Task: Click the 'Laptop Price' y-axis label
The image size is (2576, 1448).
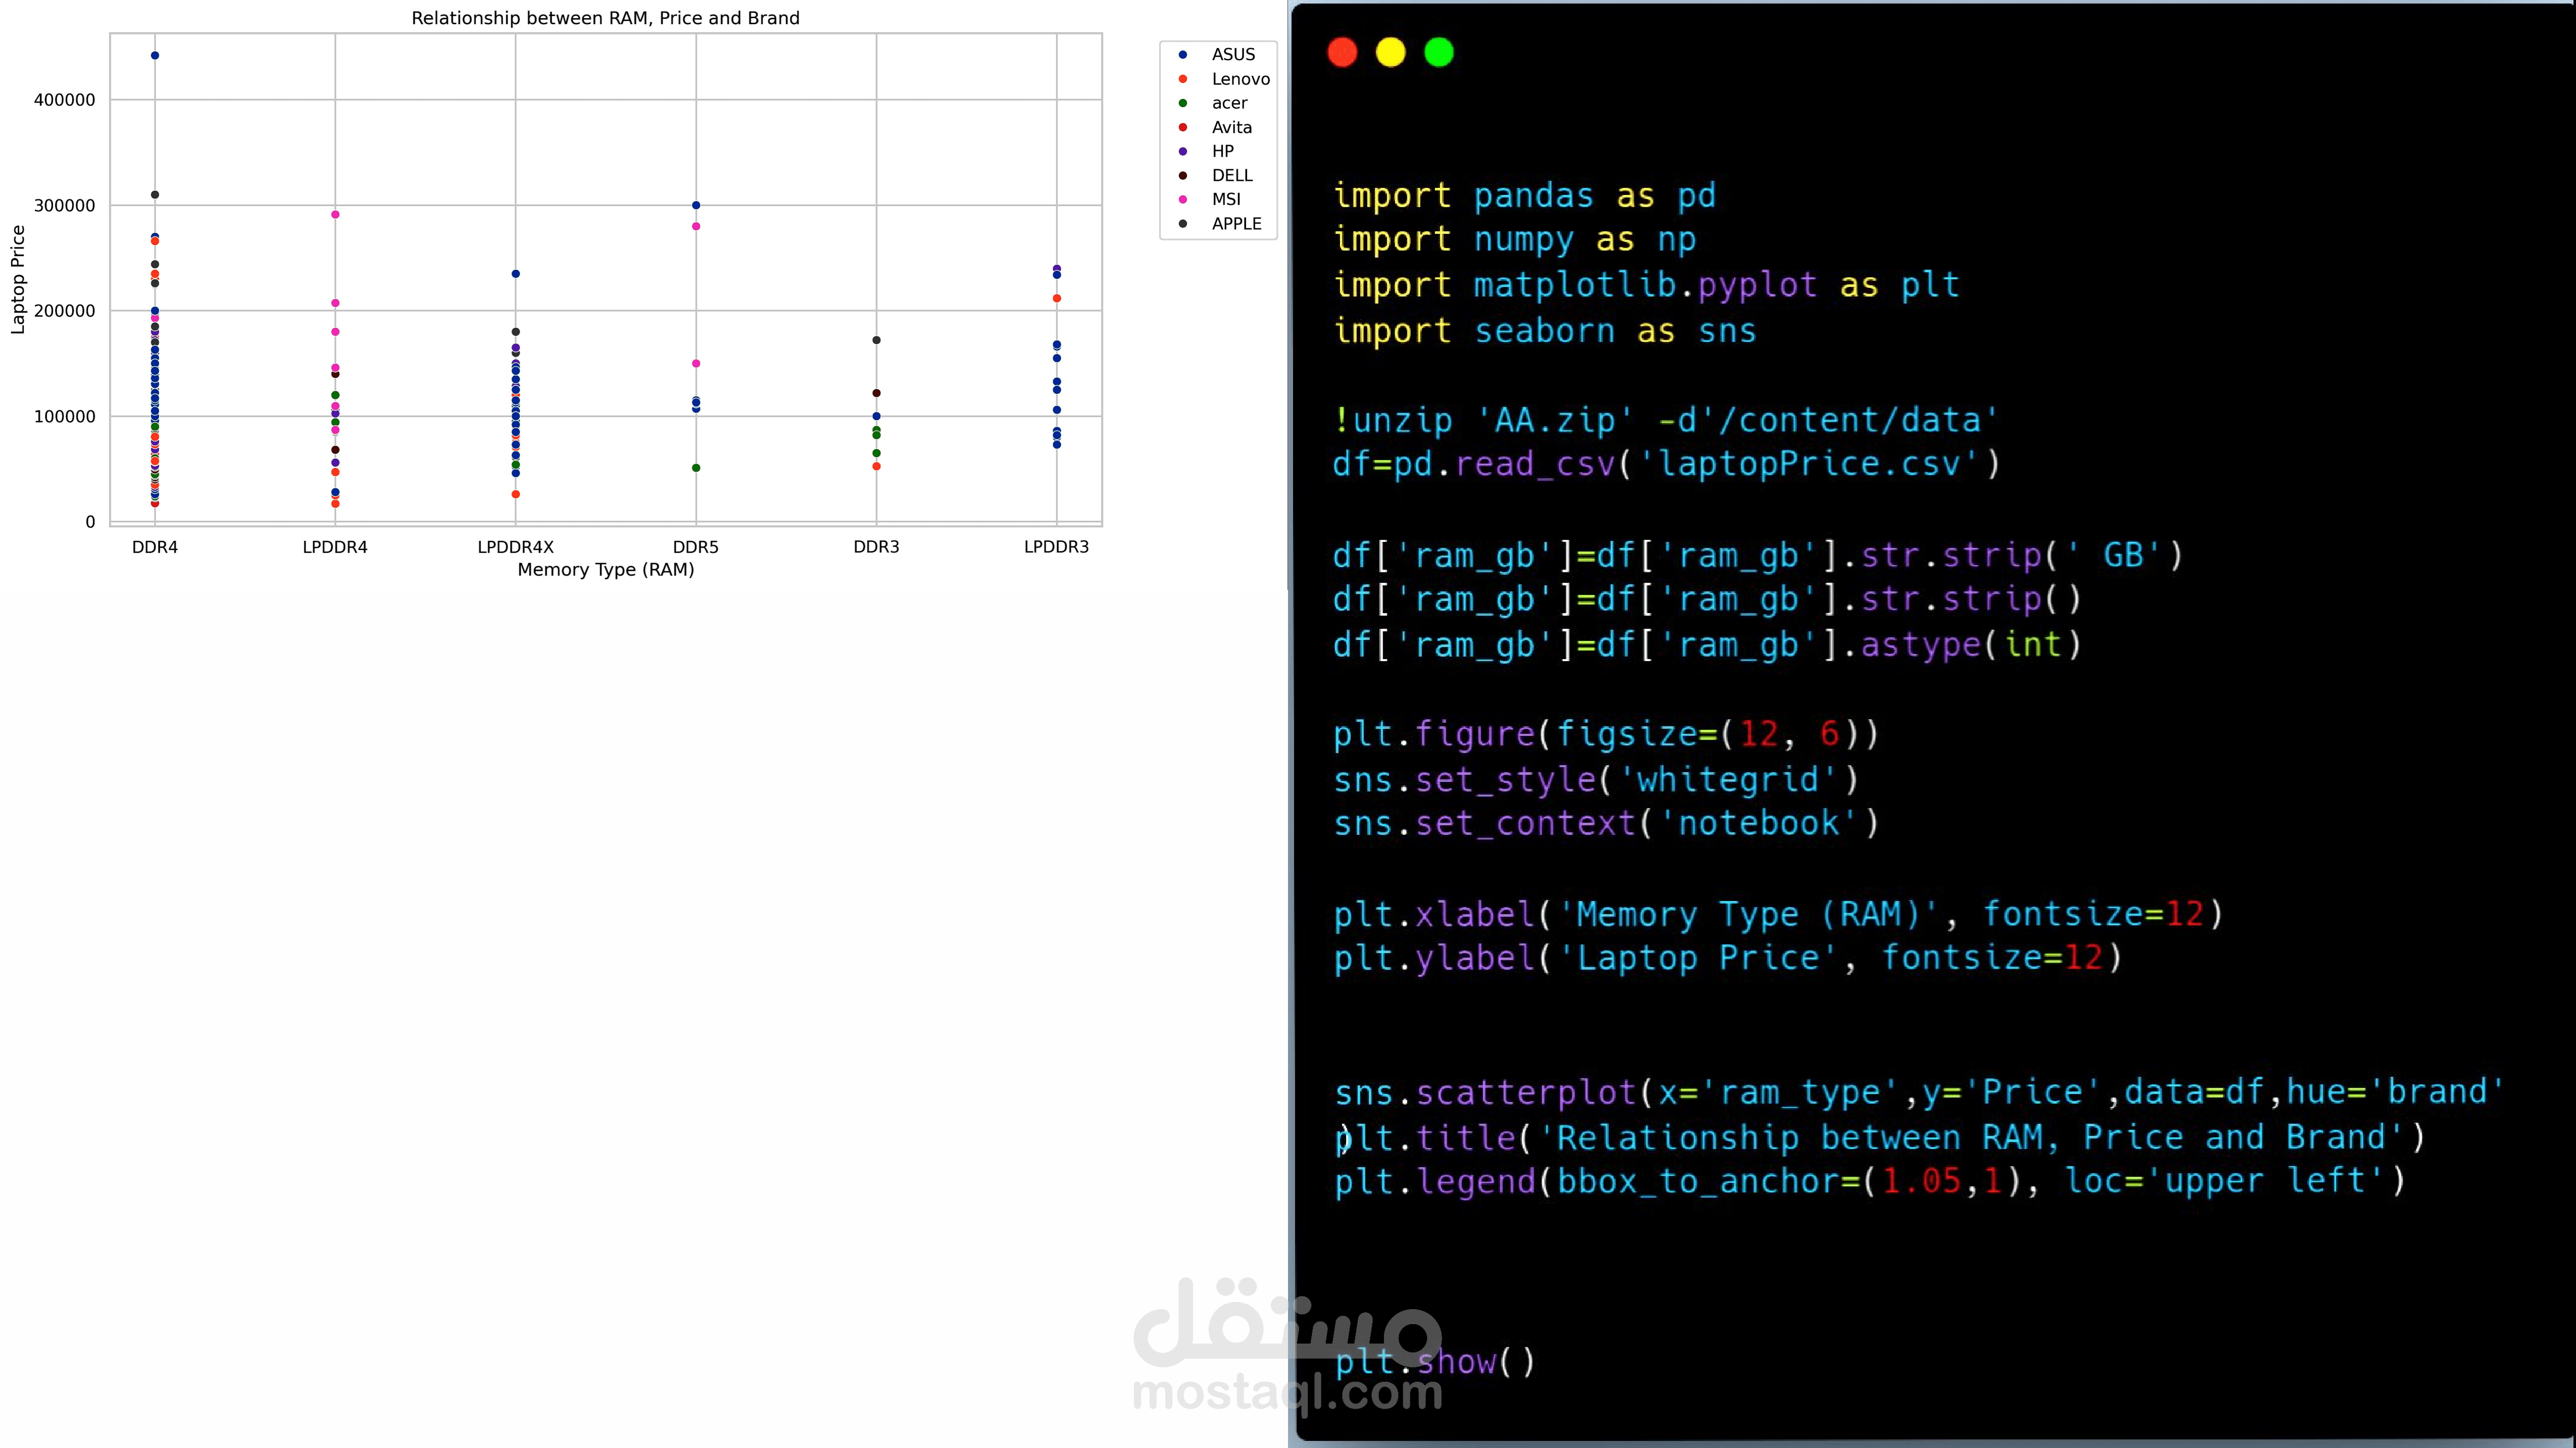Action: tap(18, 279)
